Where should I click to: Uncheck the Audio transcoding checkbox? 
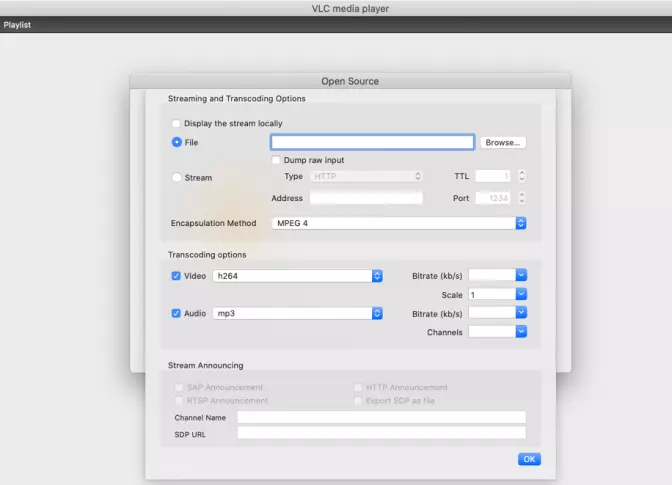(176, 313)
